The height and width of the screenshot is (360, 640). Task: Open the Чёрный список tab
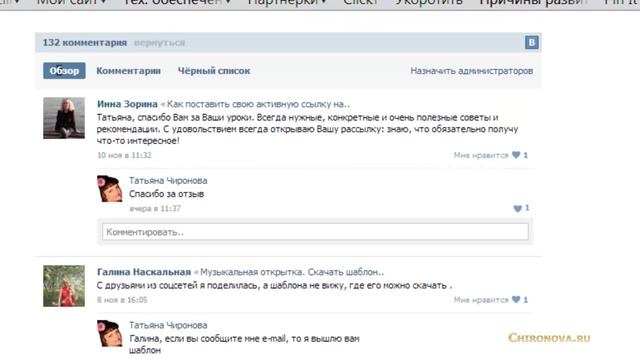pos(214,71)
